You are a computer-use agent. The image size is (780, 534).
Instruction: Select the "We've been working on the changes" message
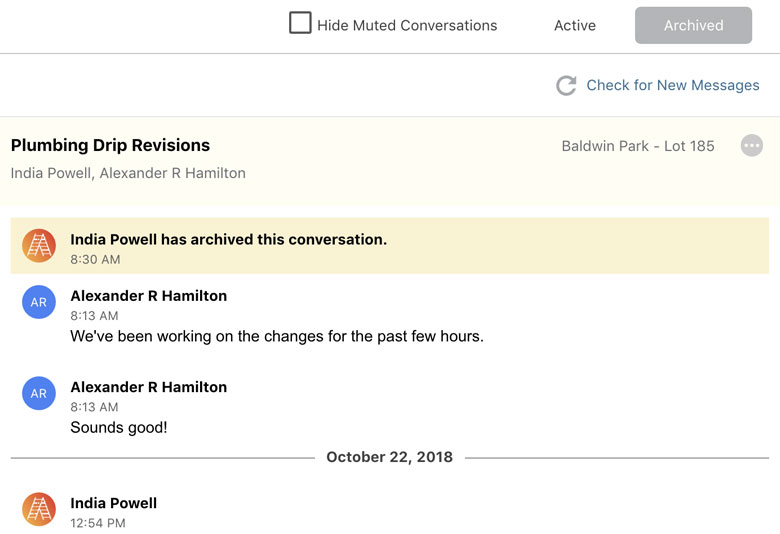277,336
